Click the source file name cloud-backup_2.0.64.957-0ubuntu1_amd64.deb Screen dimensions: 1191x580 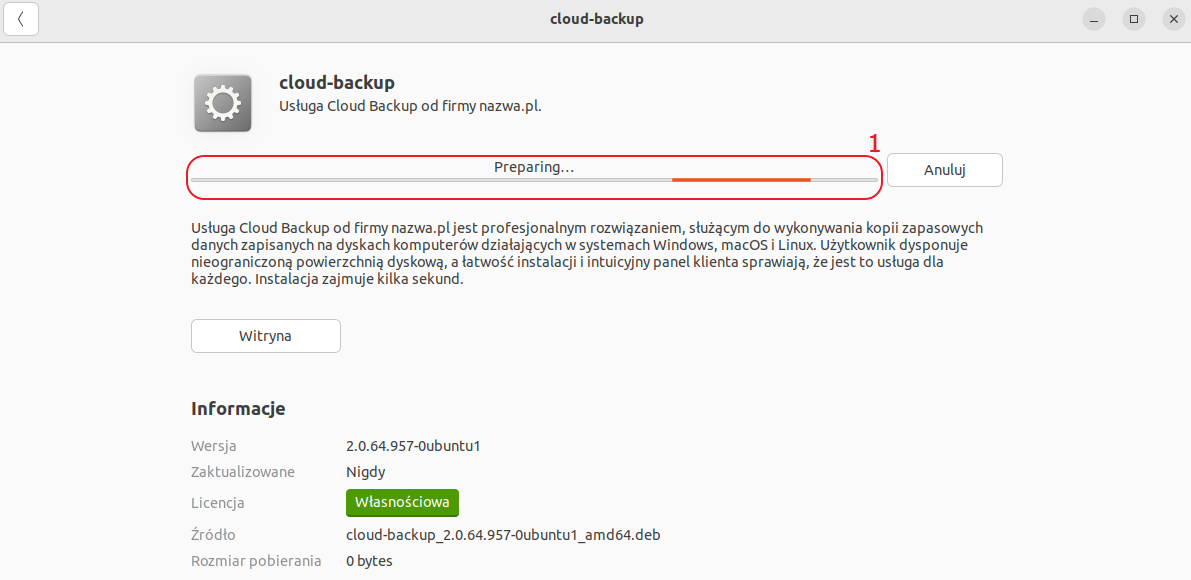(x=504, y=535)
